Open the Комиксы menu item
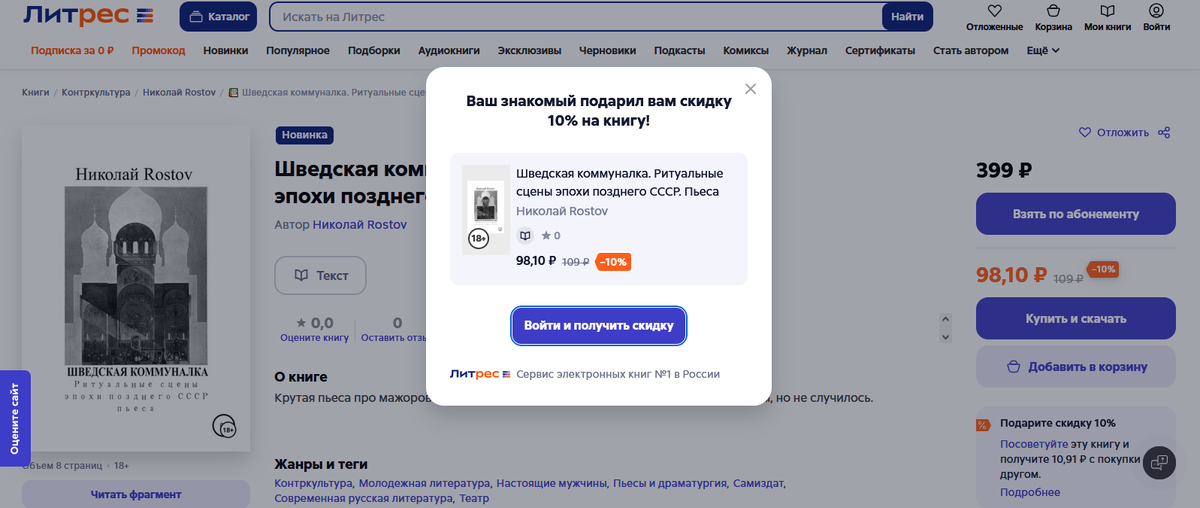The height and width of the screenshot is (508, 1200). coord(746,51)
